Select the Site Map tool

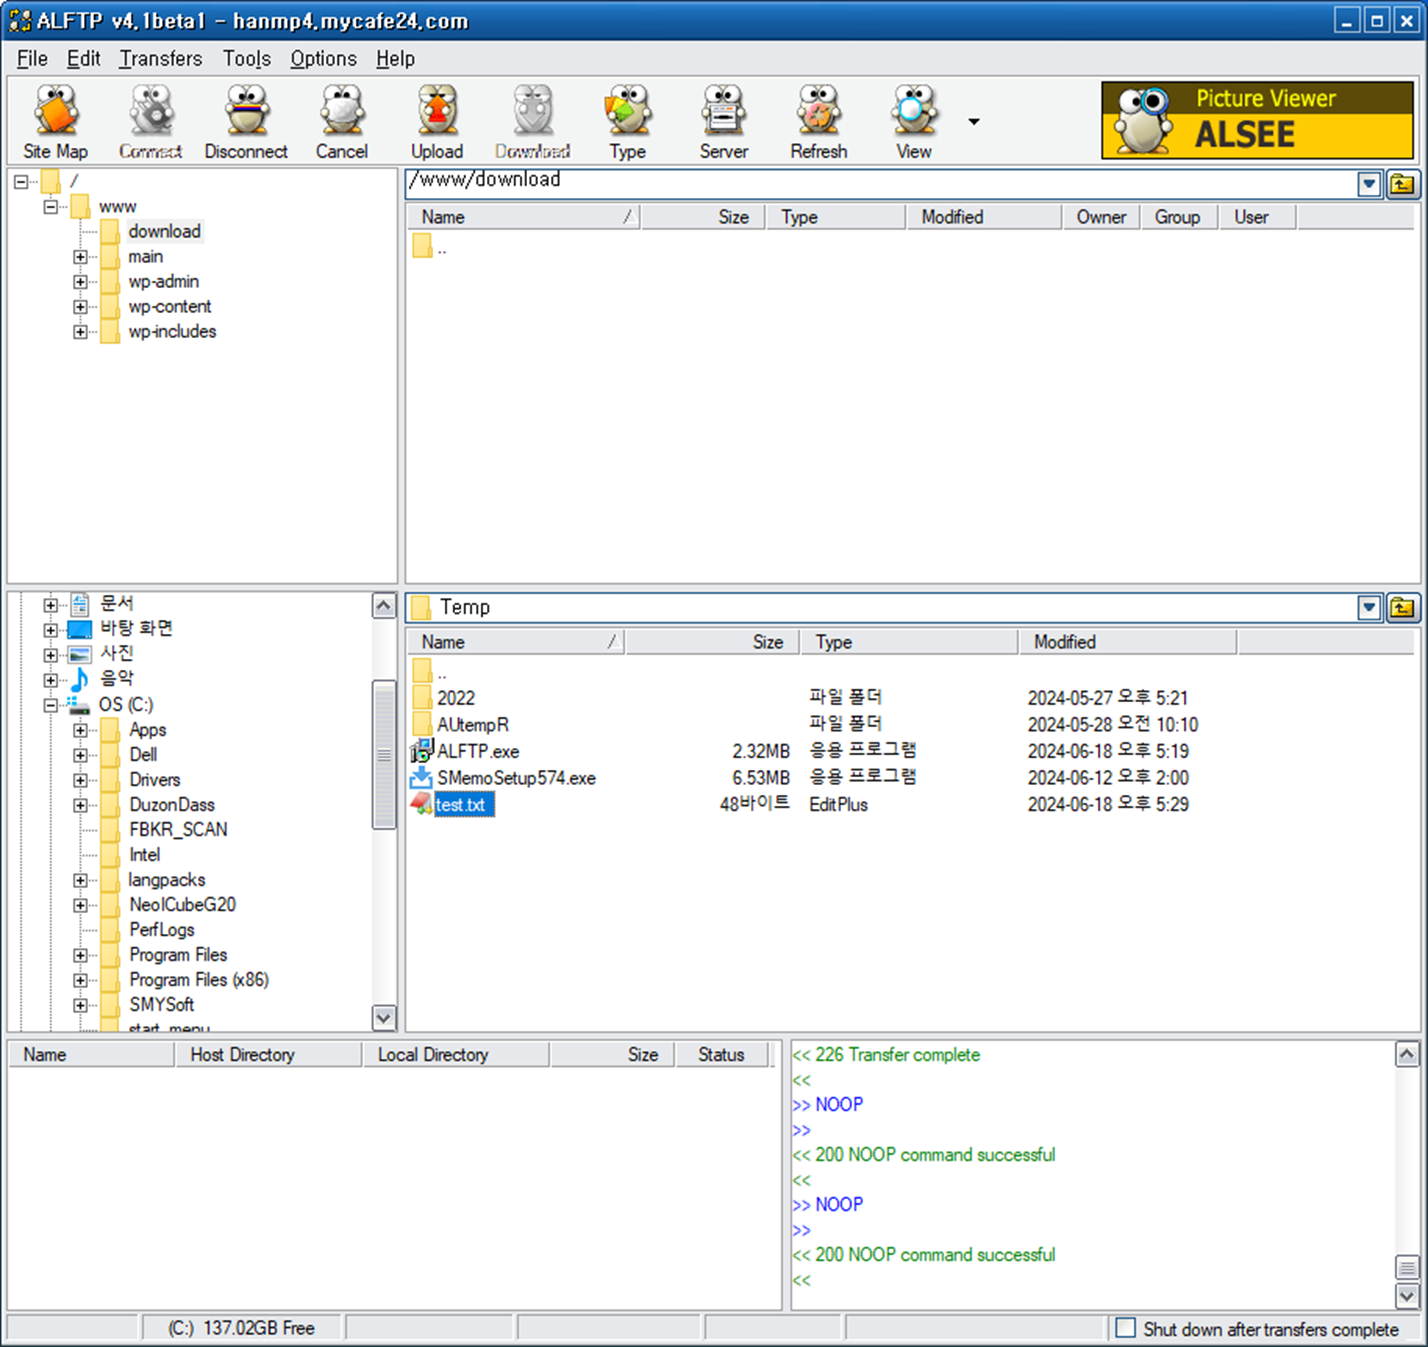[x=55, y=120]
